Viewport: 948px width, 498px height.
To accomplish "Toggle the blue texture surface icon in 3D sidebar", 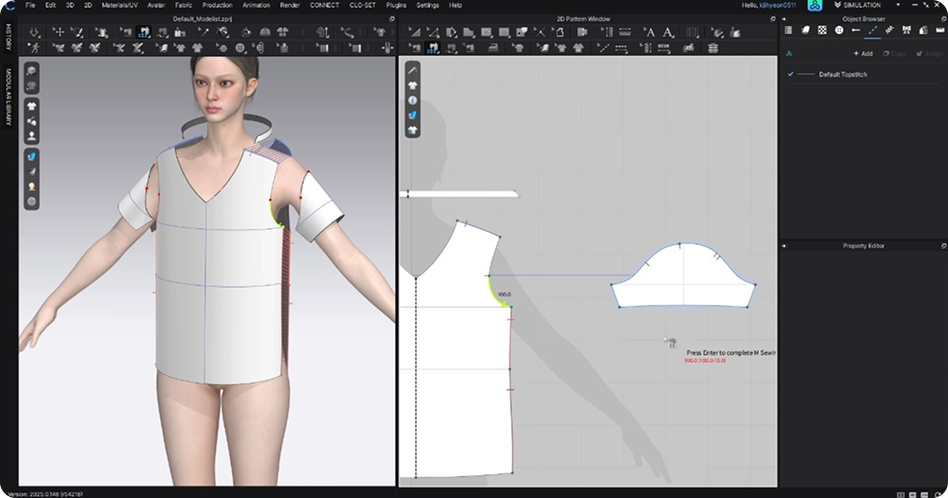I will click(32, 157).
